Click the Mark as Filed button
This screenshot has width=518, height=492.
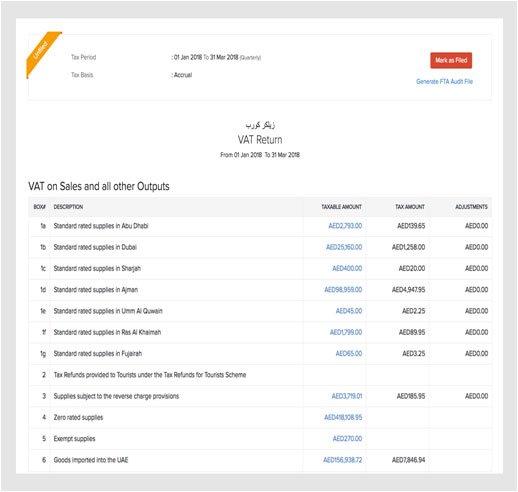451,60
